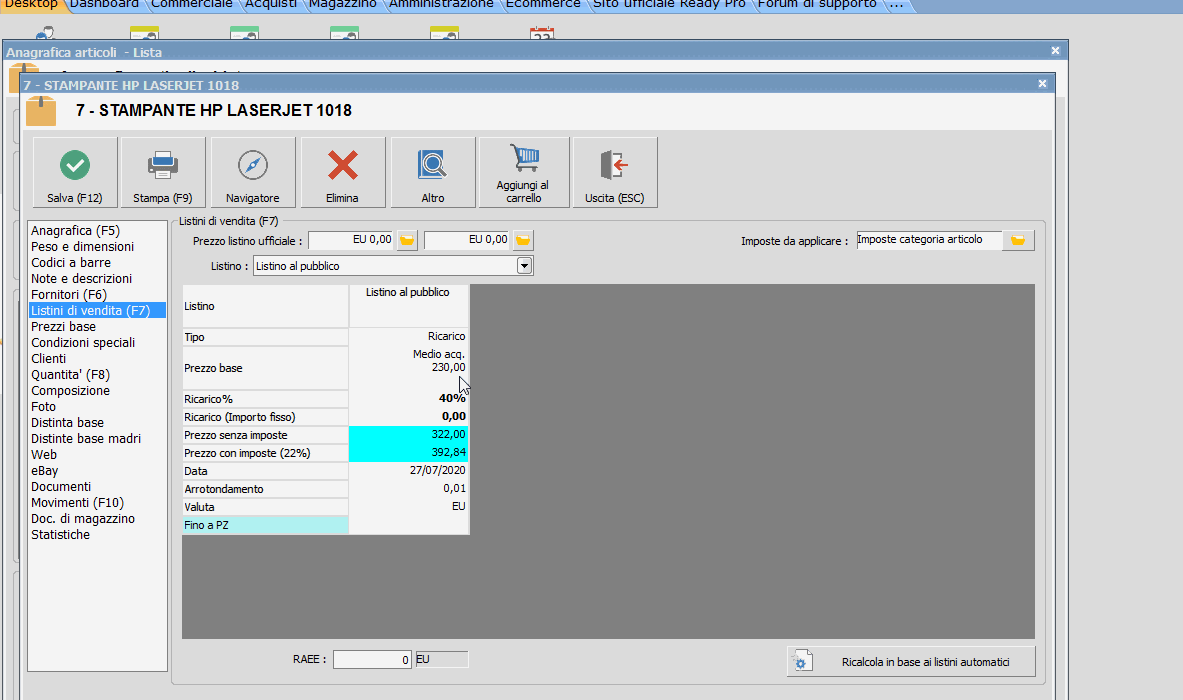Viewport: 1183px width, 700px height.
Task: Click Listino al pubblico column header
Action: pos(408,305)
